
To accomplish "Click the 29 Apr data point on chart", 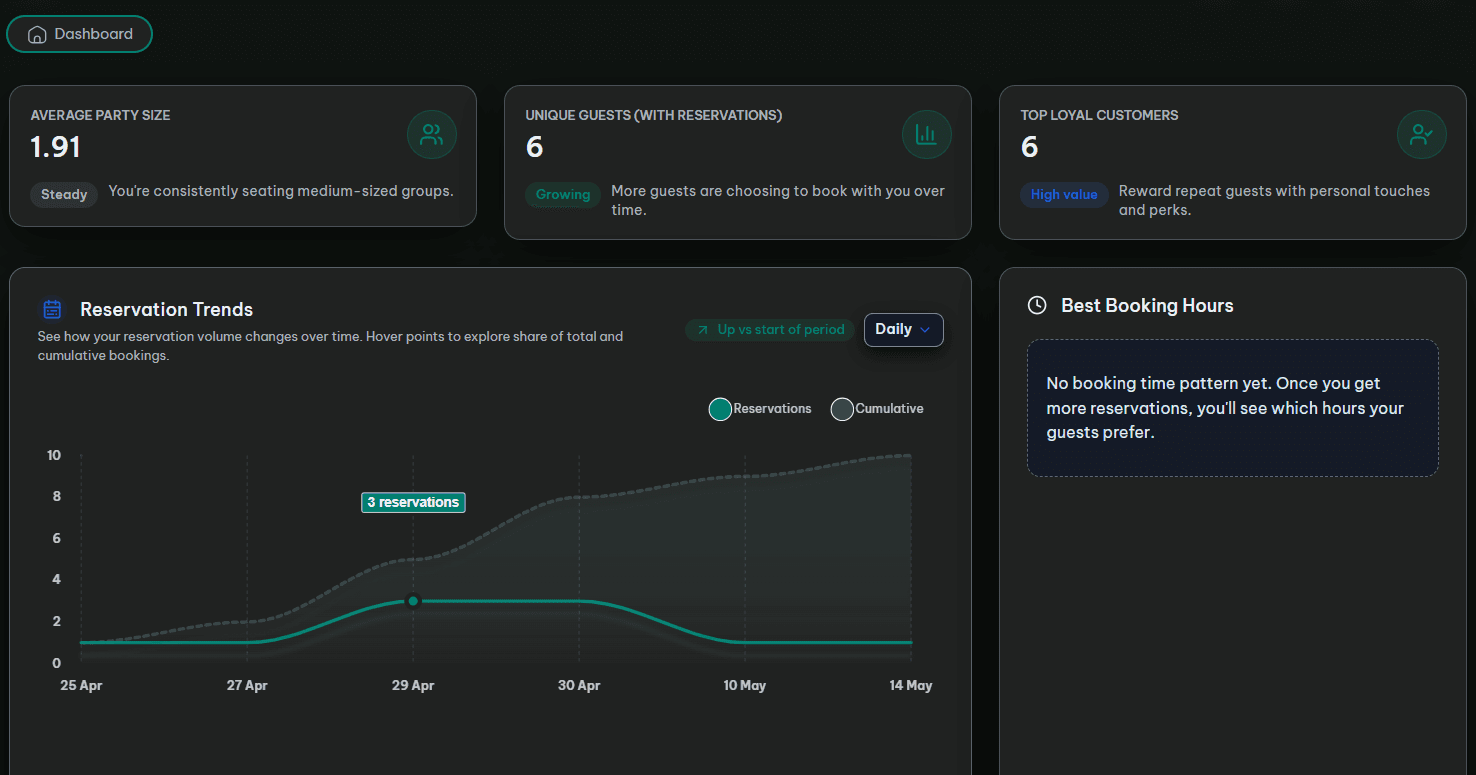I will (x=413, y=601).
